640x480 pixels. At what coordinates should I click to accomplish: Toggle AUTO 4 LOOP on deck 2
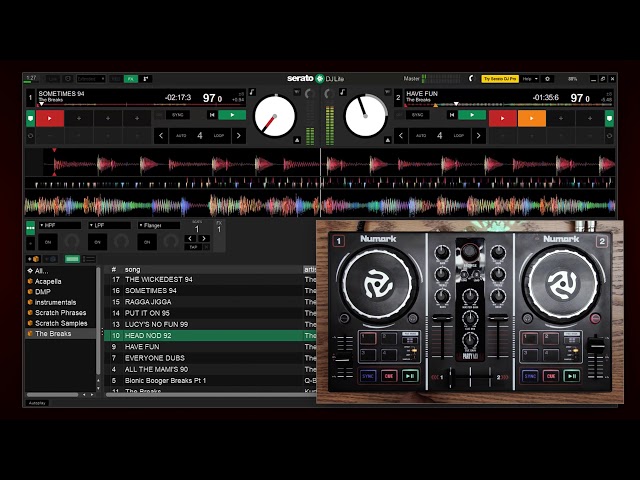coord(440,136)
